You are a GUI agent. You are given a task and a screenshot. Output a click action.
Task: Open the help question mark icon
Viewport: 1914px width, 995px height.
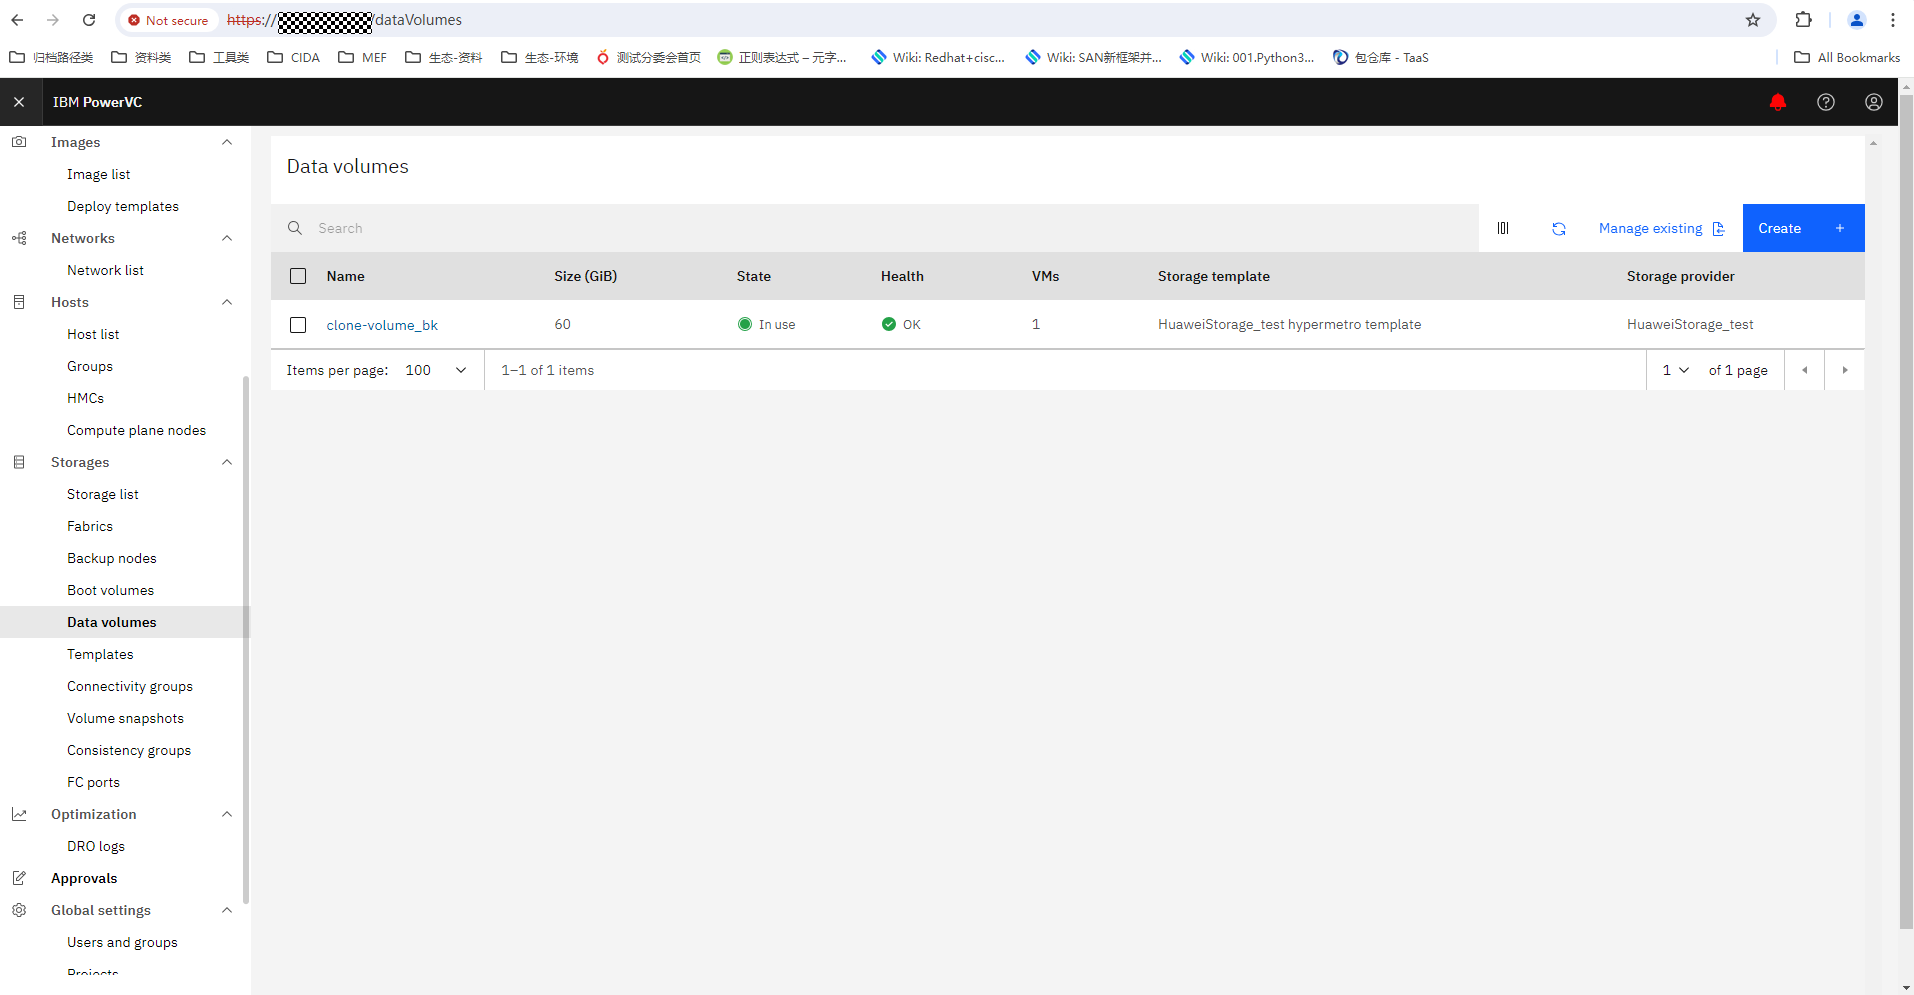coord(1825,102)
